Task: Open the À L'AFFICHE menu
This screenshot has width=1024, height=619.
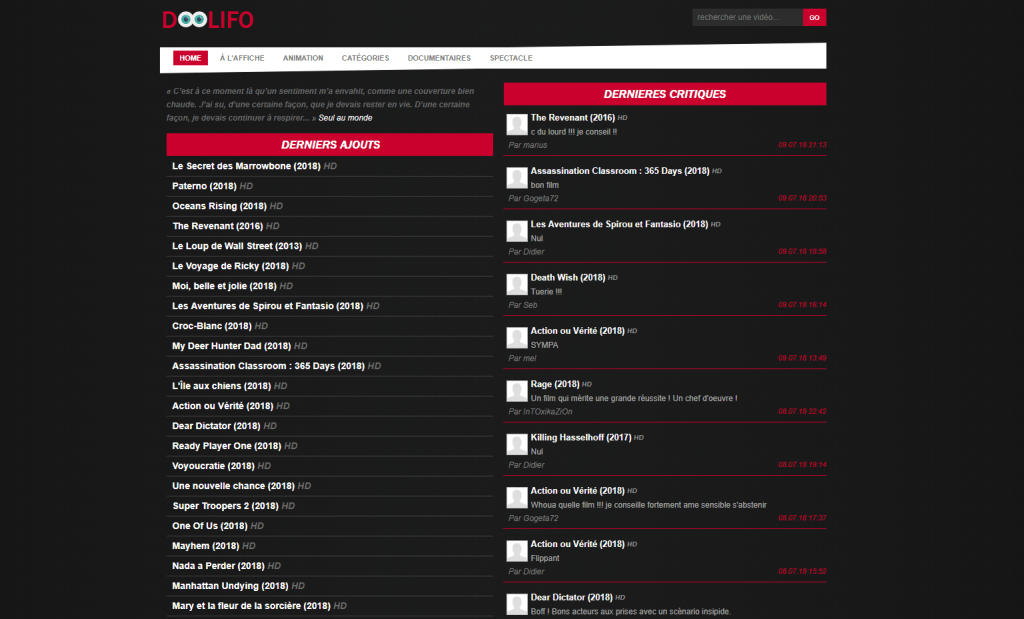Action: pos(242,58)
